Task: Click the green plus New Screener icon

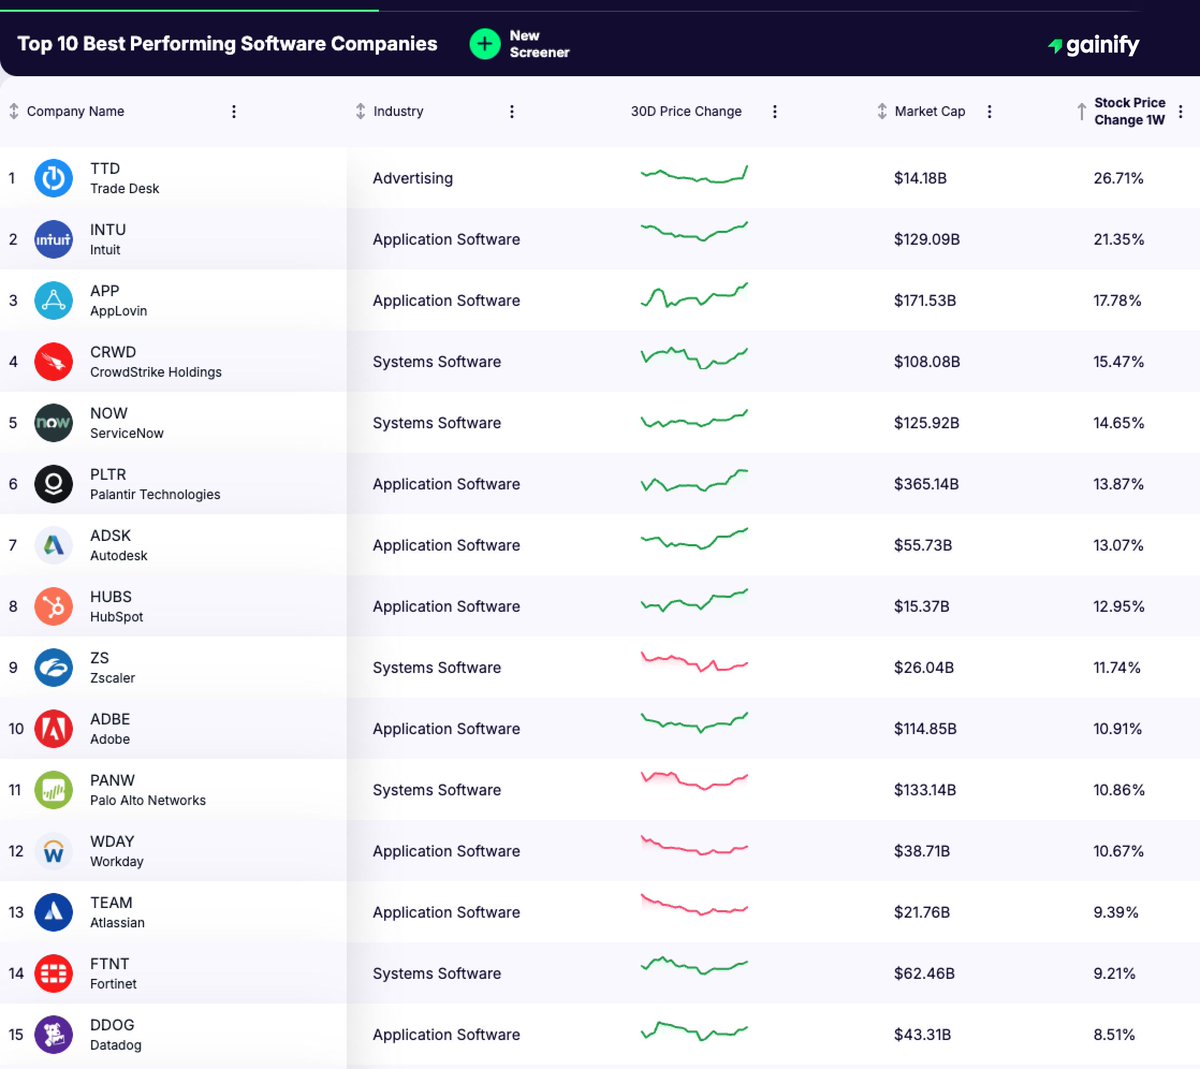Action: point(485,44)
